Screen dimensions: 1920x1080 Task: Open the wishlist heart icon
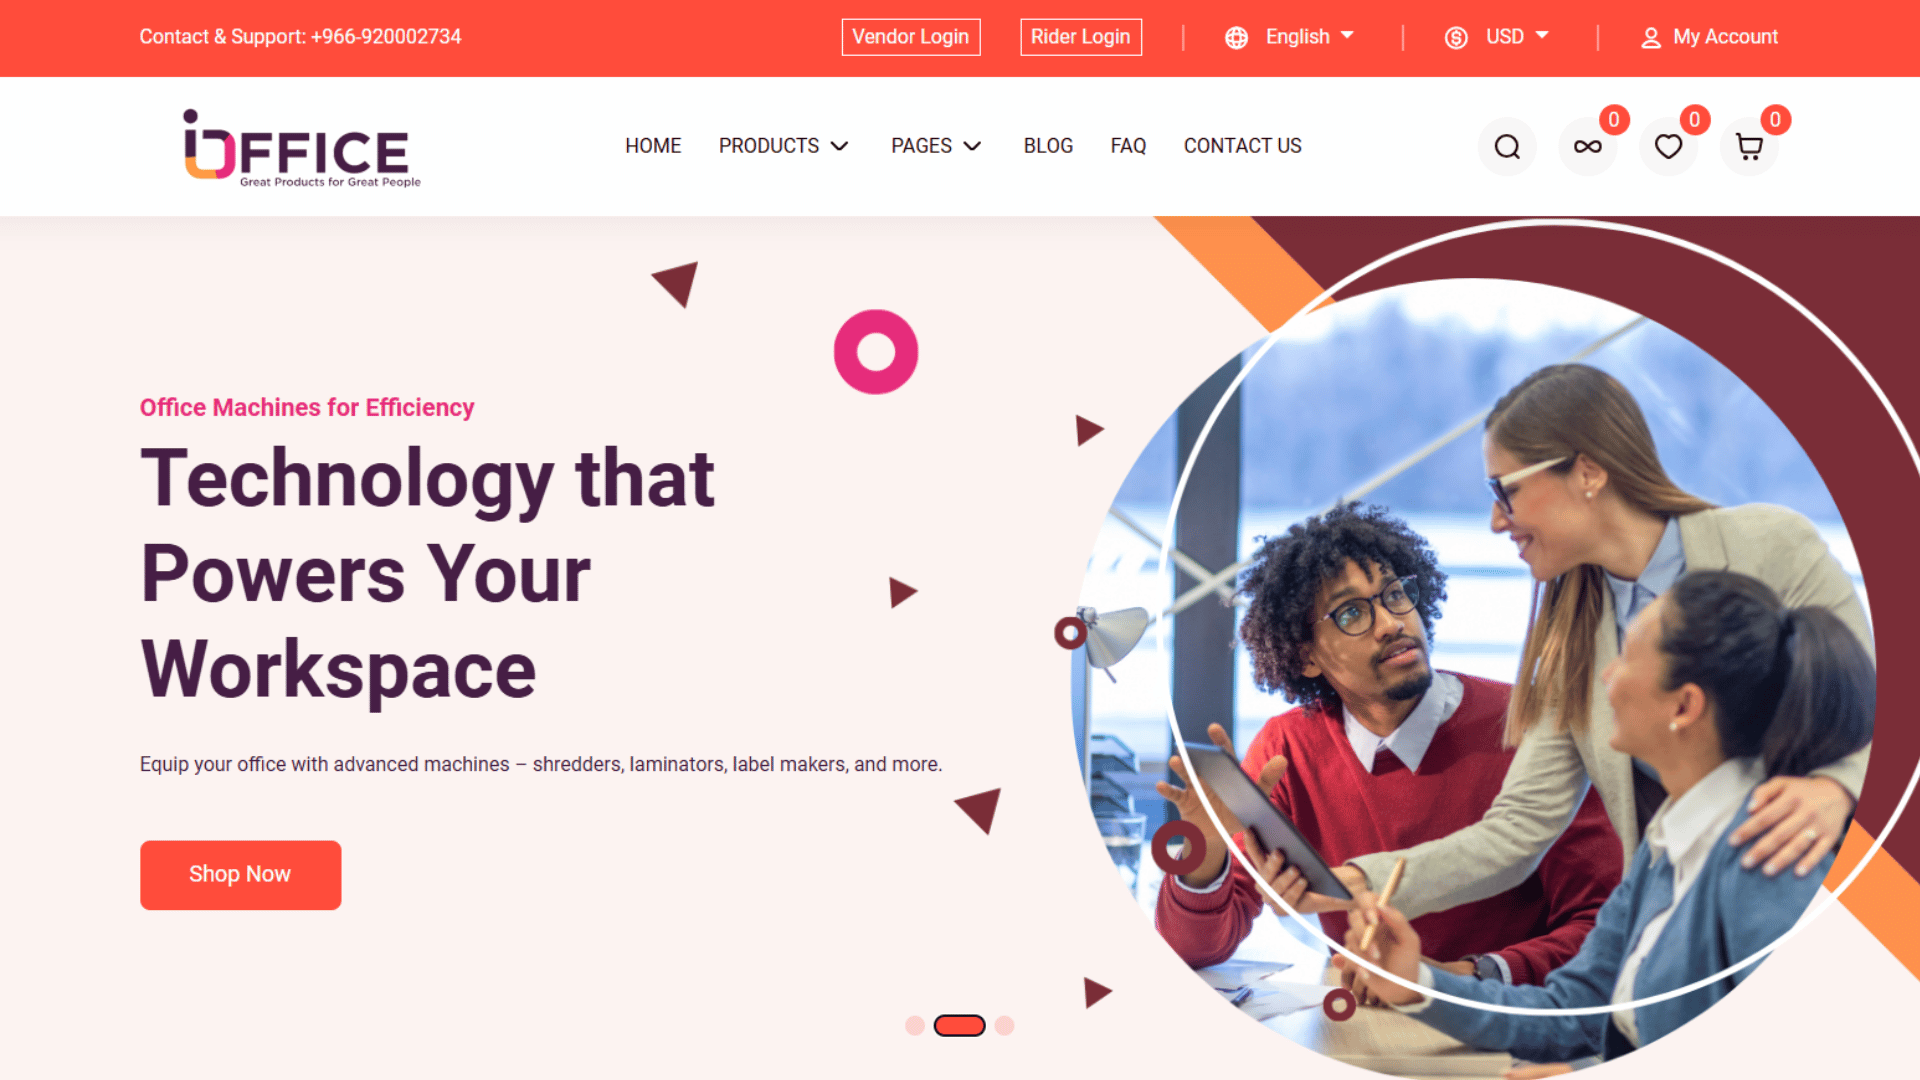1668,147
